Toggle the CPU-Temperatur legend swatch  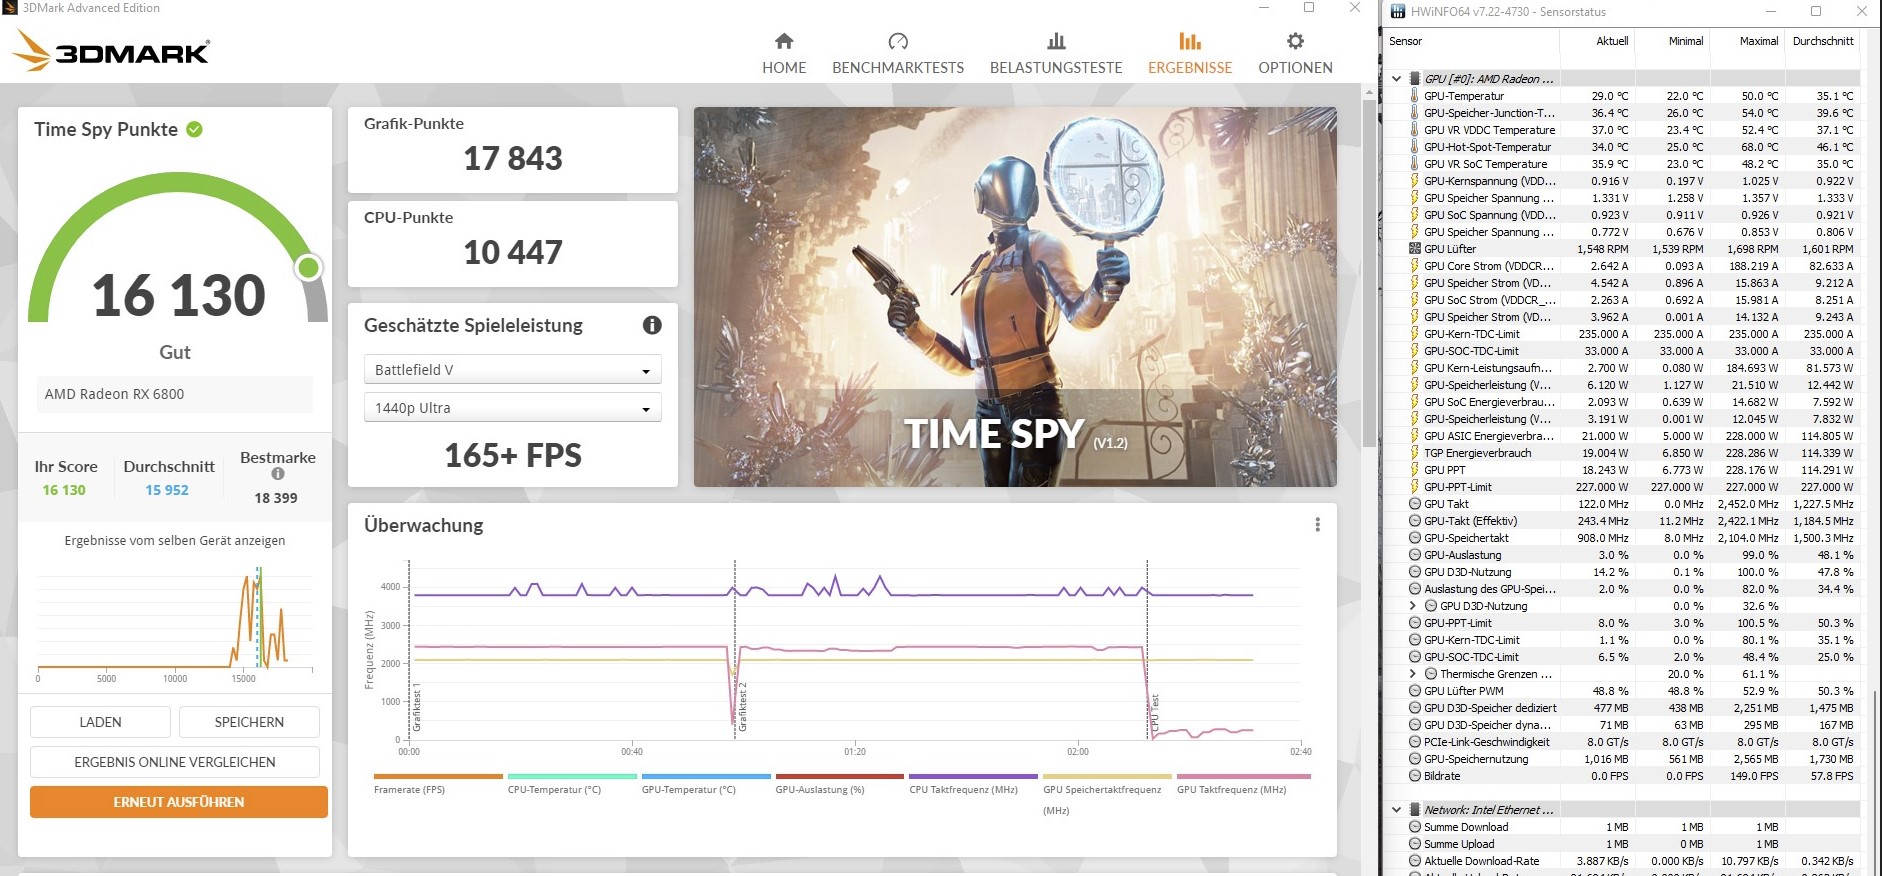click(x=572, y=776)
